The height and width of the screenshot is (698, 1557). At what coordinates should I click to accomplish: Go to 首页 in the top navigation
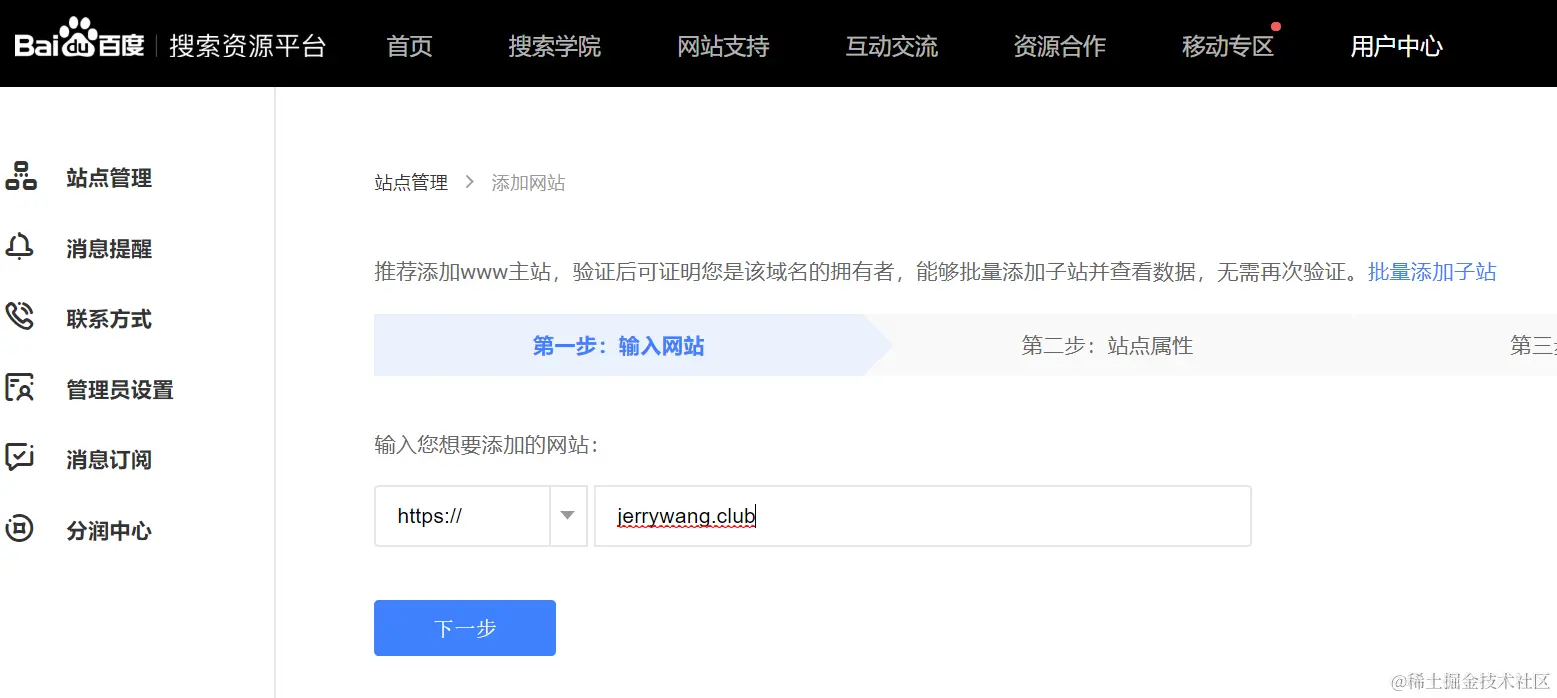[x=409, y=46]
